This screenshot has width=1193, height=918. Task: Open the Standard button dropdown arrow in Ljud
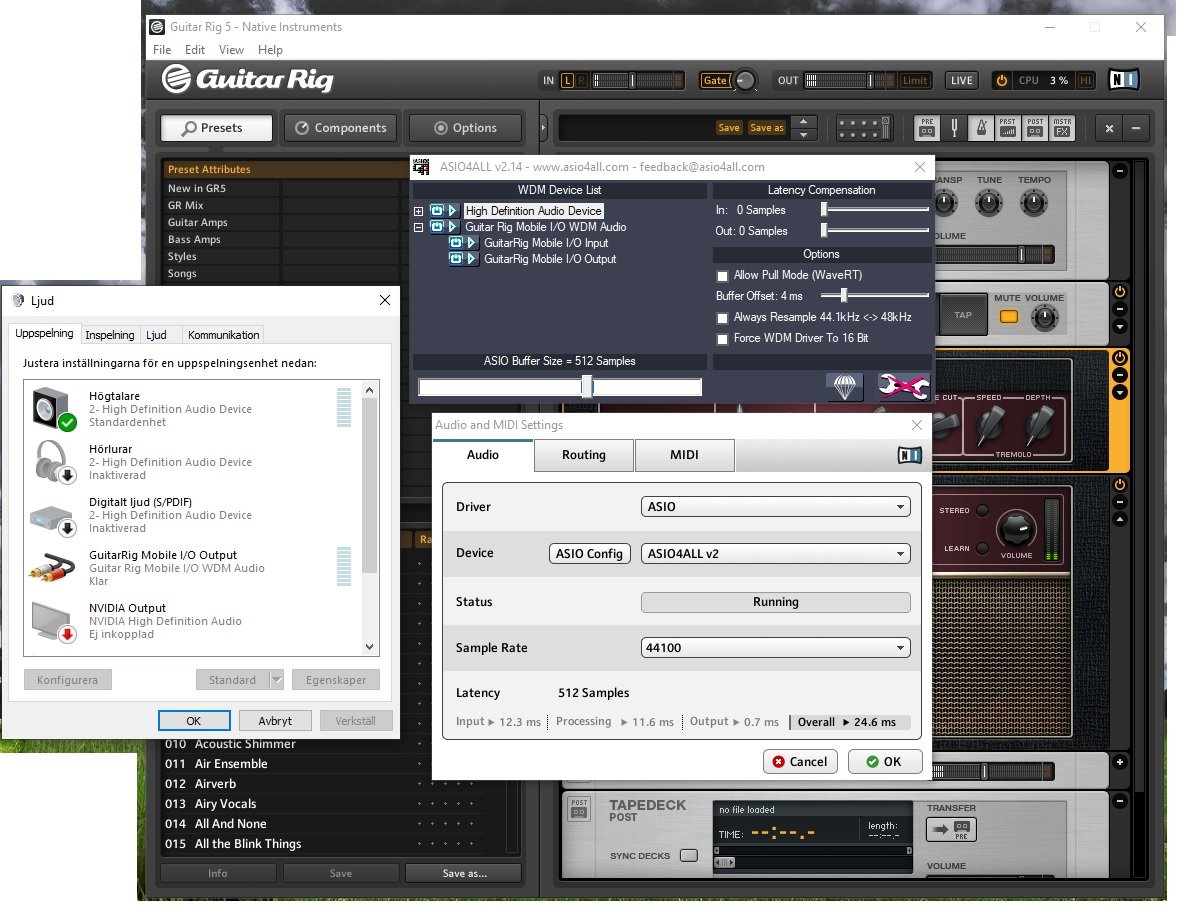point(276,680)
